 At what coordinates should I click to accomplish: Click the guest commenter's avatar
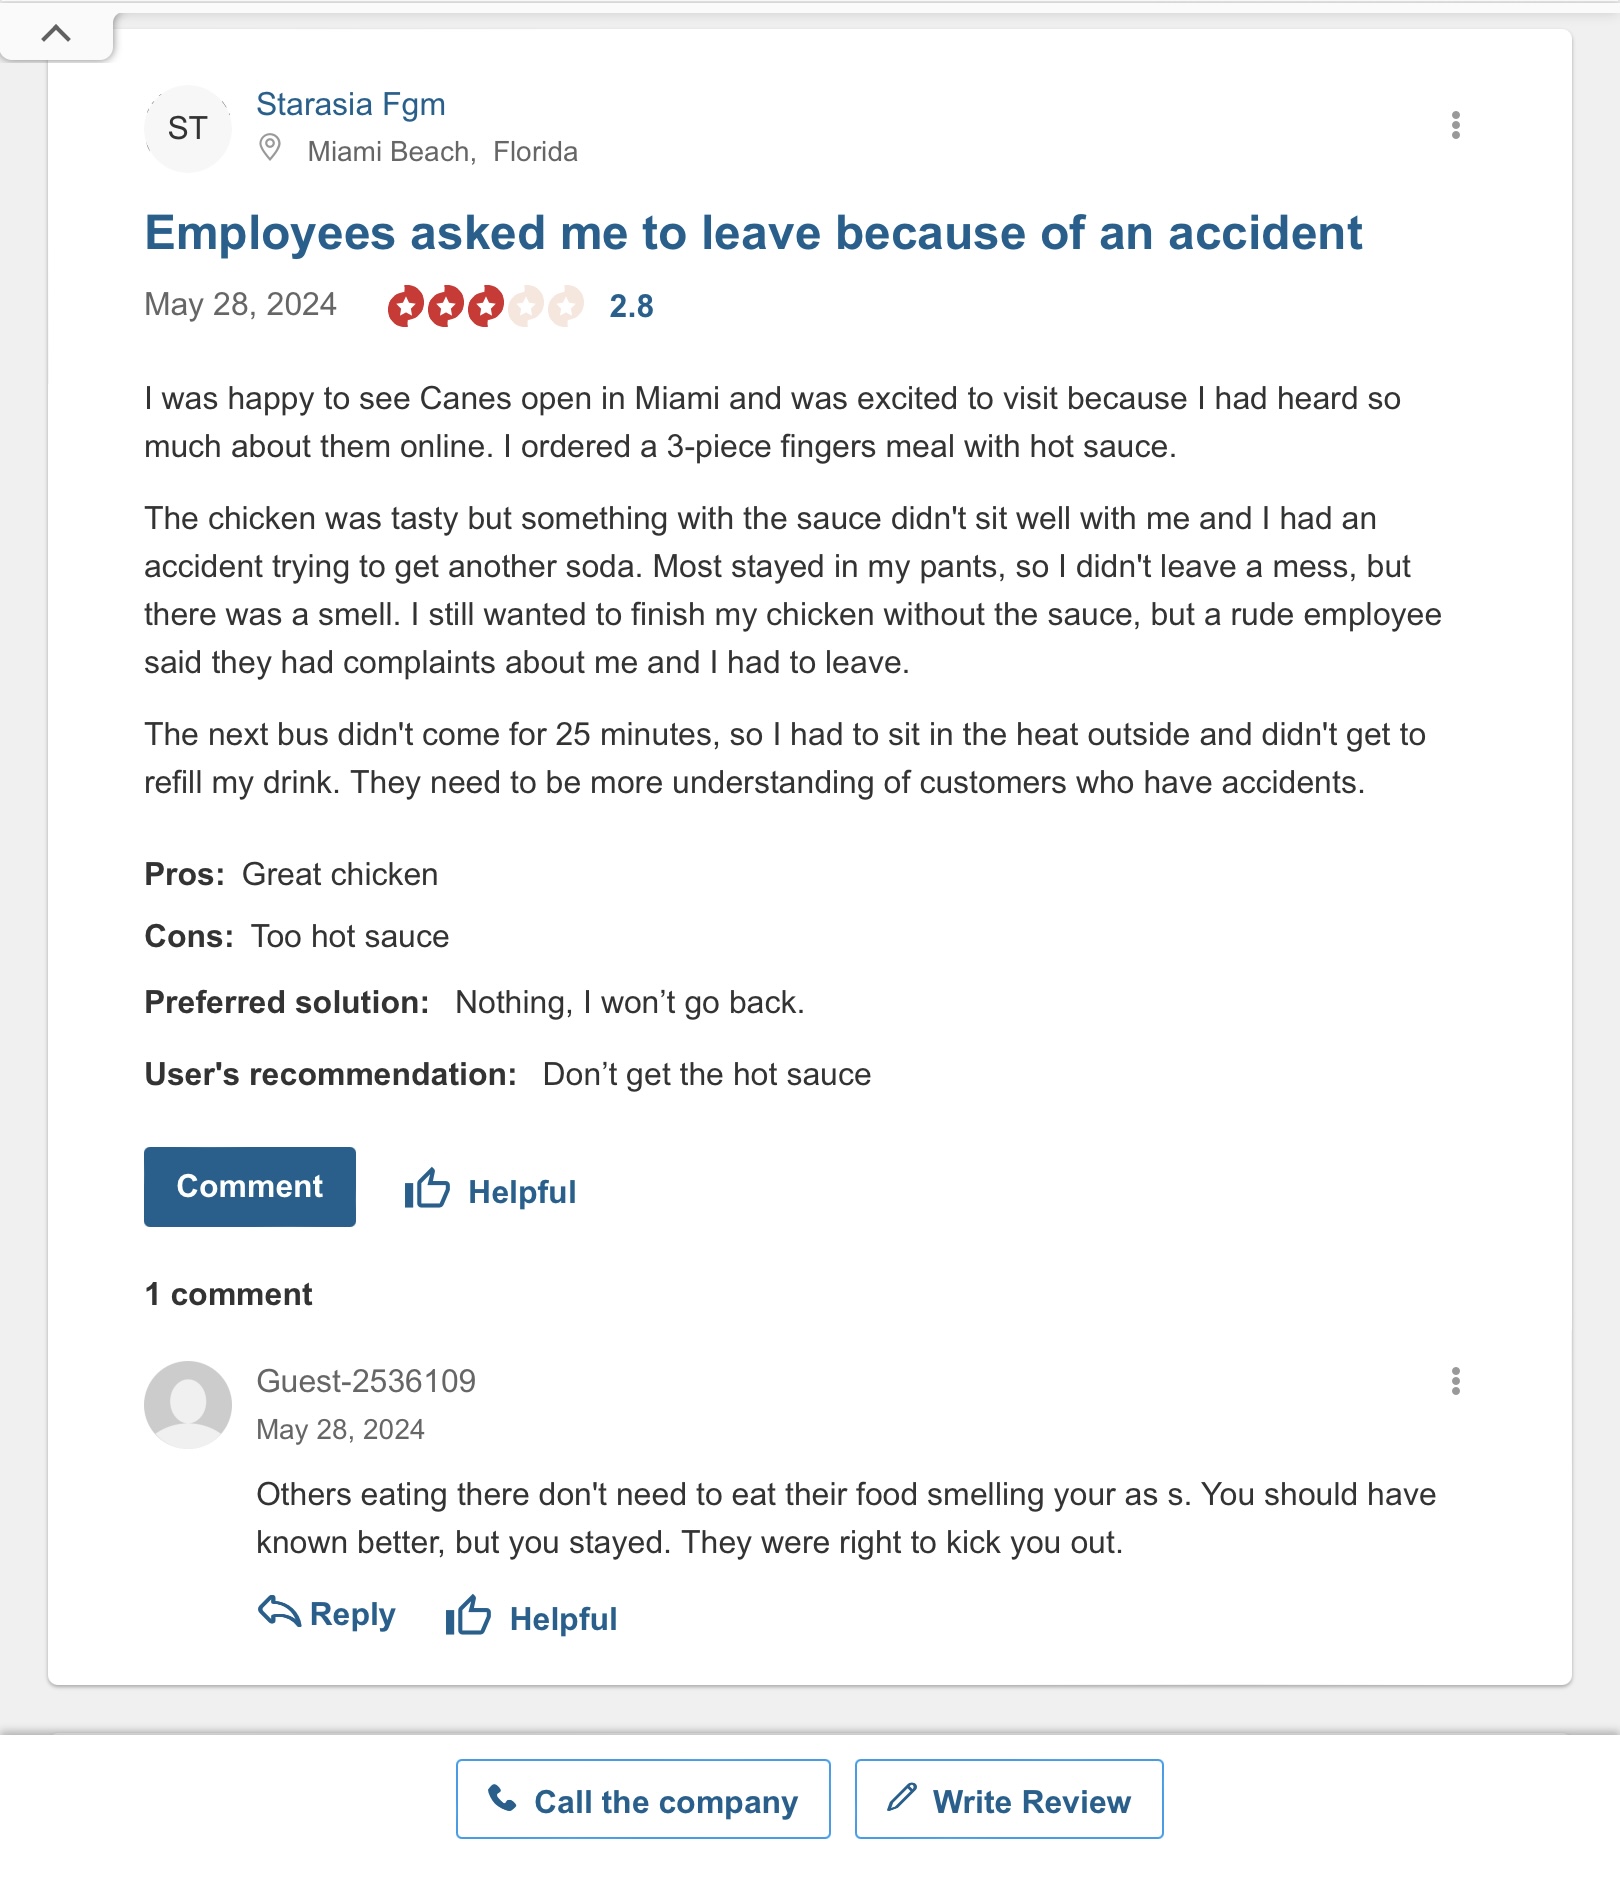pos(188,1404)
